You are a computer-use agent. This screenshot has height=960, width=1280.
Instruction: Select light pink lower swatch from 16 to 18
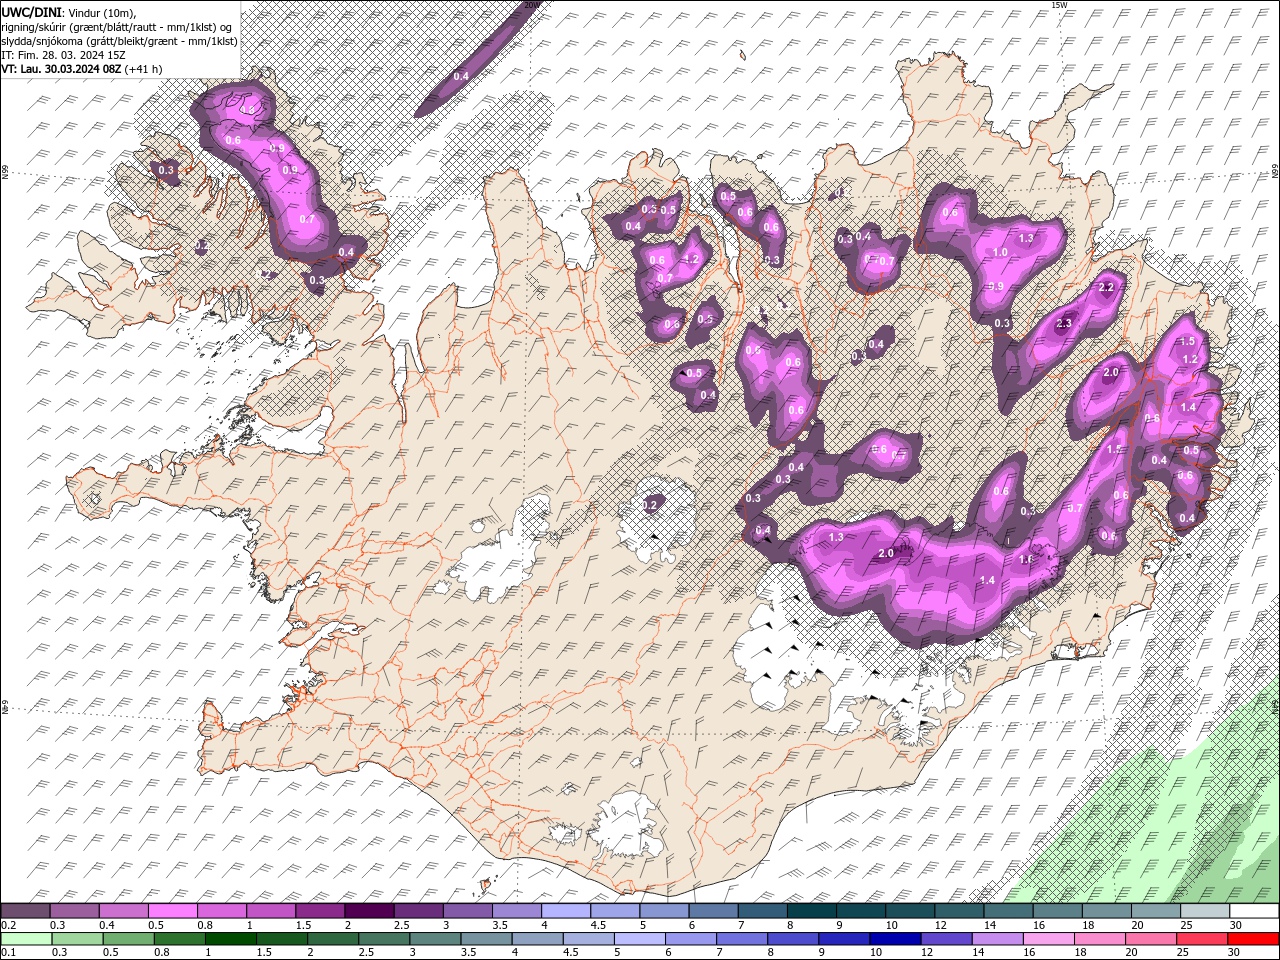(x=1048, y=939)
